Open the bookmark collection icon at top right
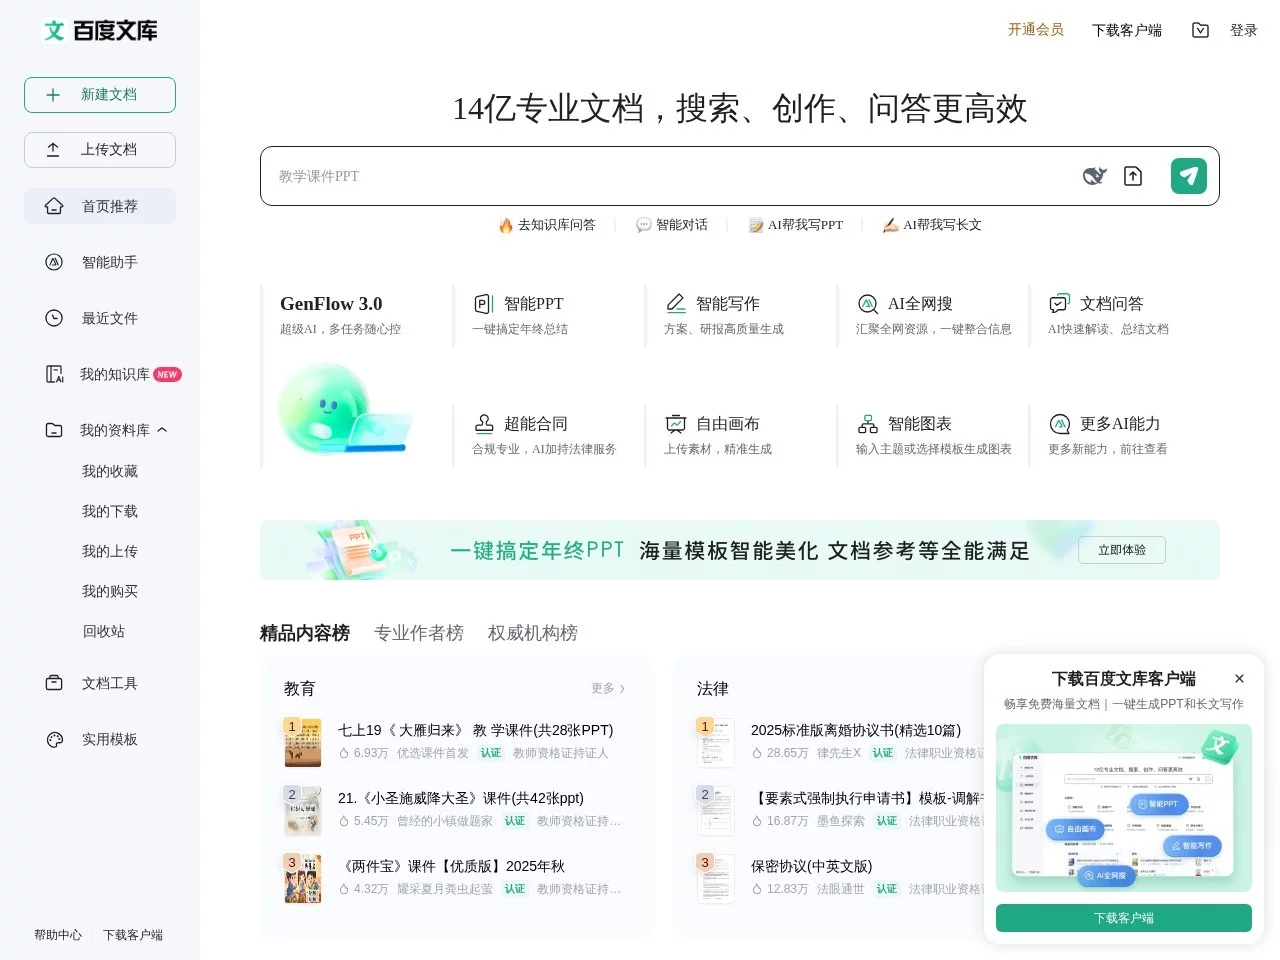Viewport: 1280px width, 960px height. [1200, 30]
